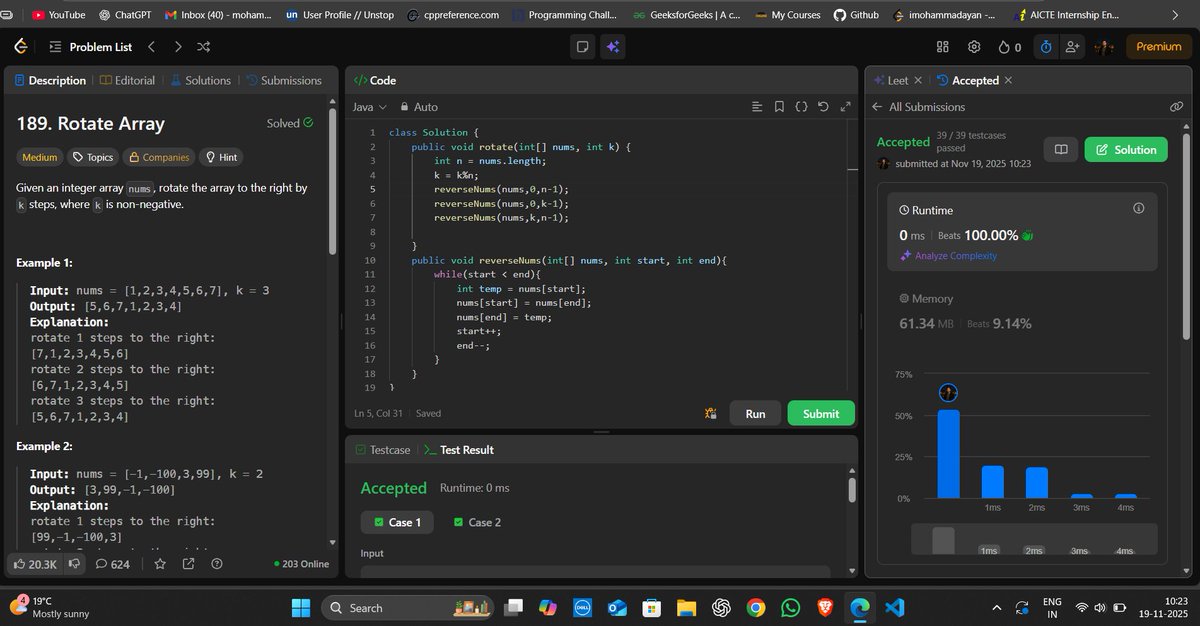1200x626 pixels.
Task: Go to previous problem arrow
Action: point(151,47)
